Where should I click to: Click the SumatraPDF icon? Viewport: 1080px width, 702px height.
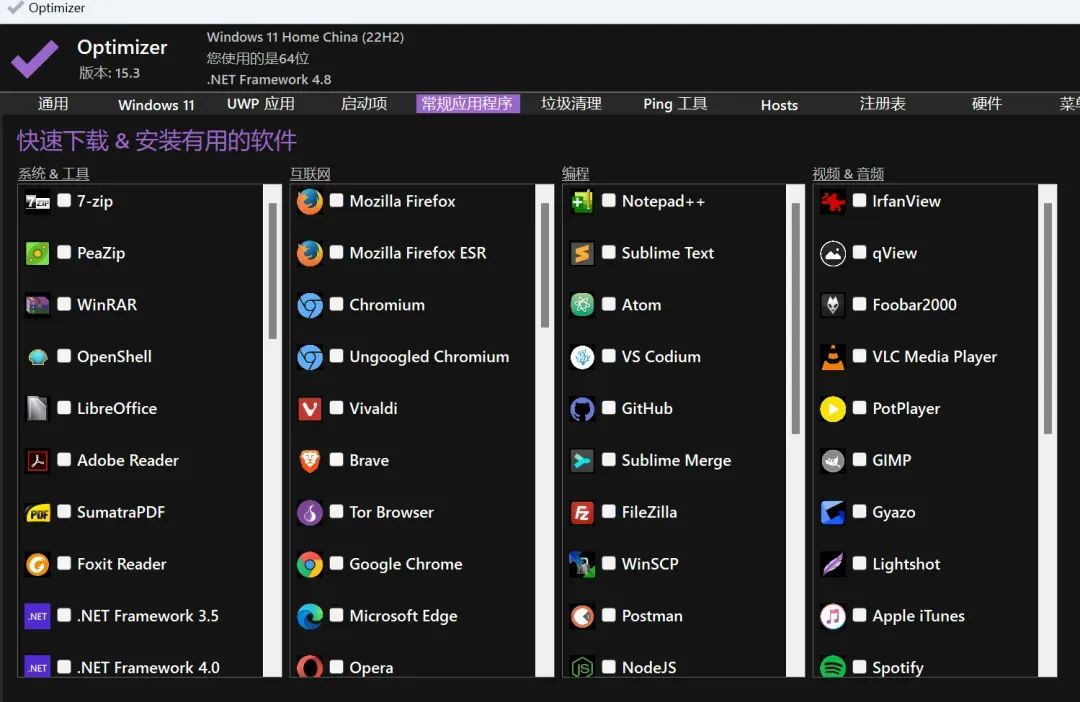coord(37,513)
